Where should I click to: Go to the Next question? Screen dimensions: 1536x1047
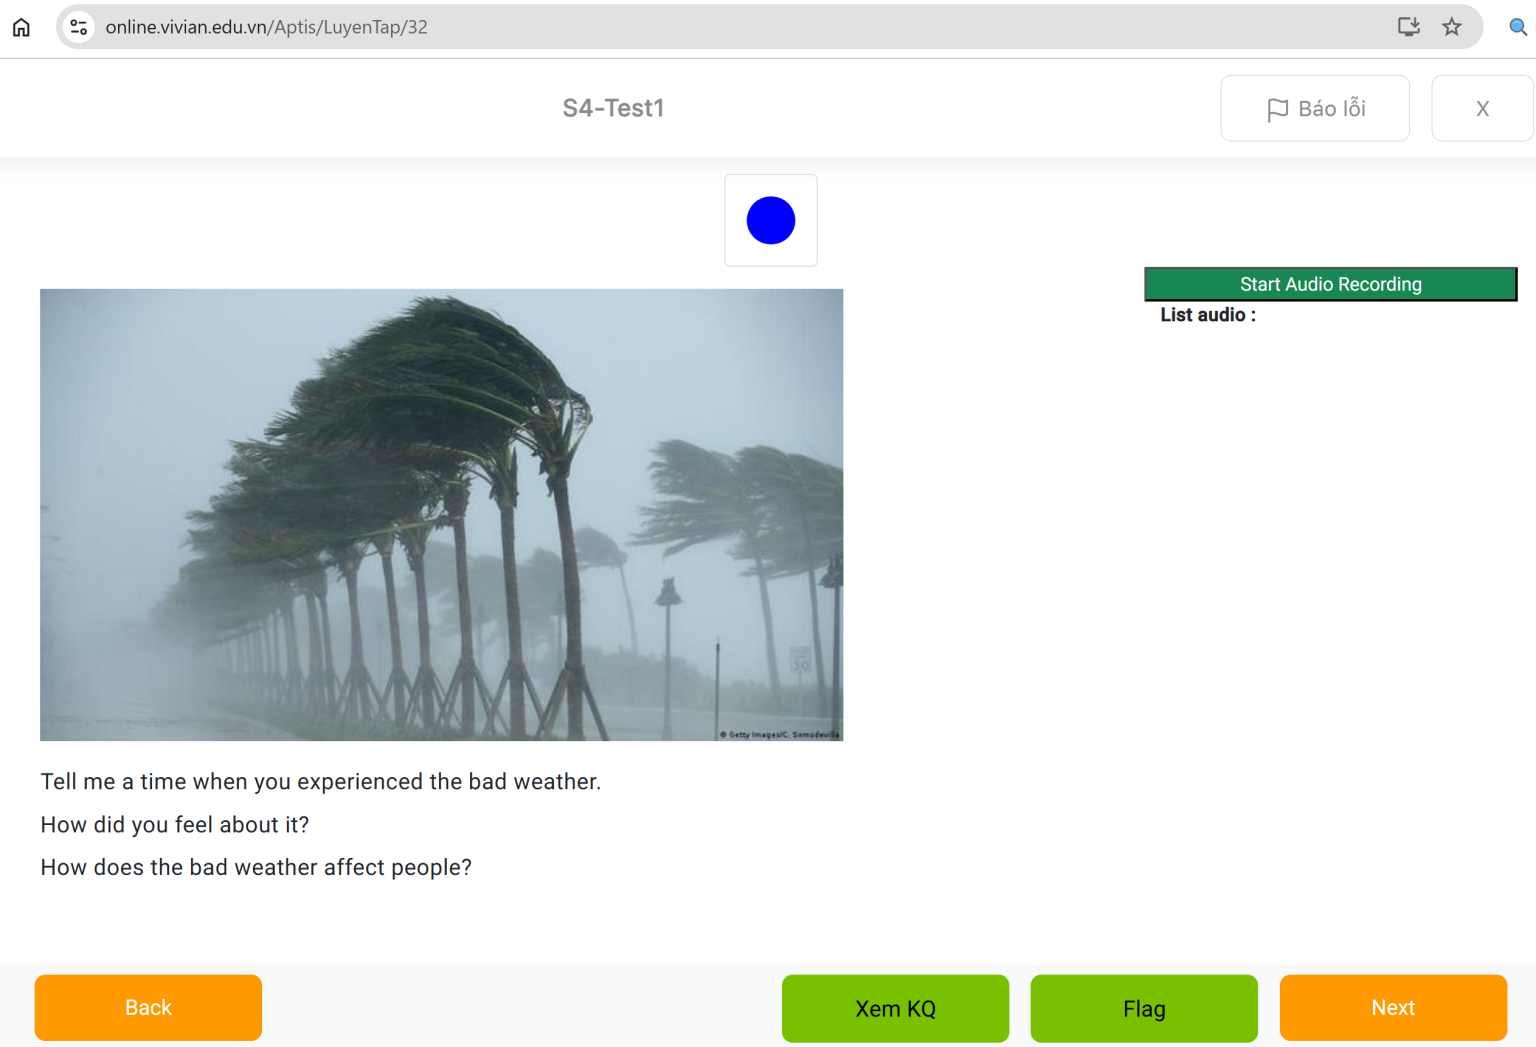pyautogui.click(x=1392, y=1008)
